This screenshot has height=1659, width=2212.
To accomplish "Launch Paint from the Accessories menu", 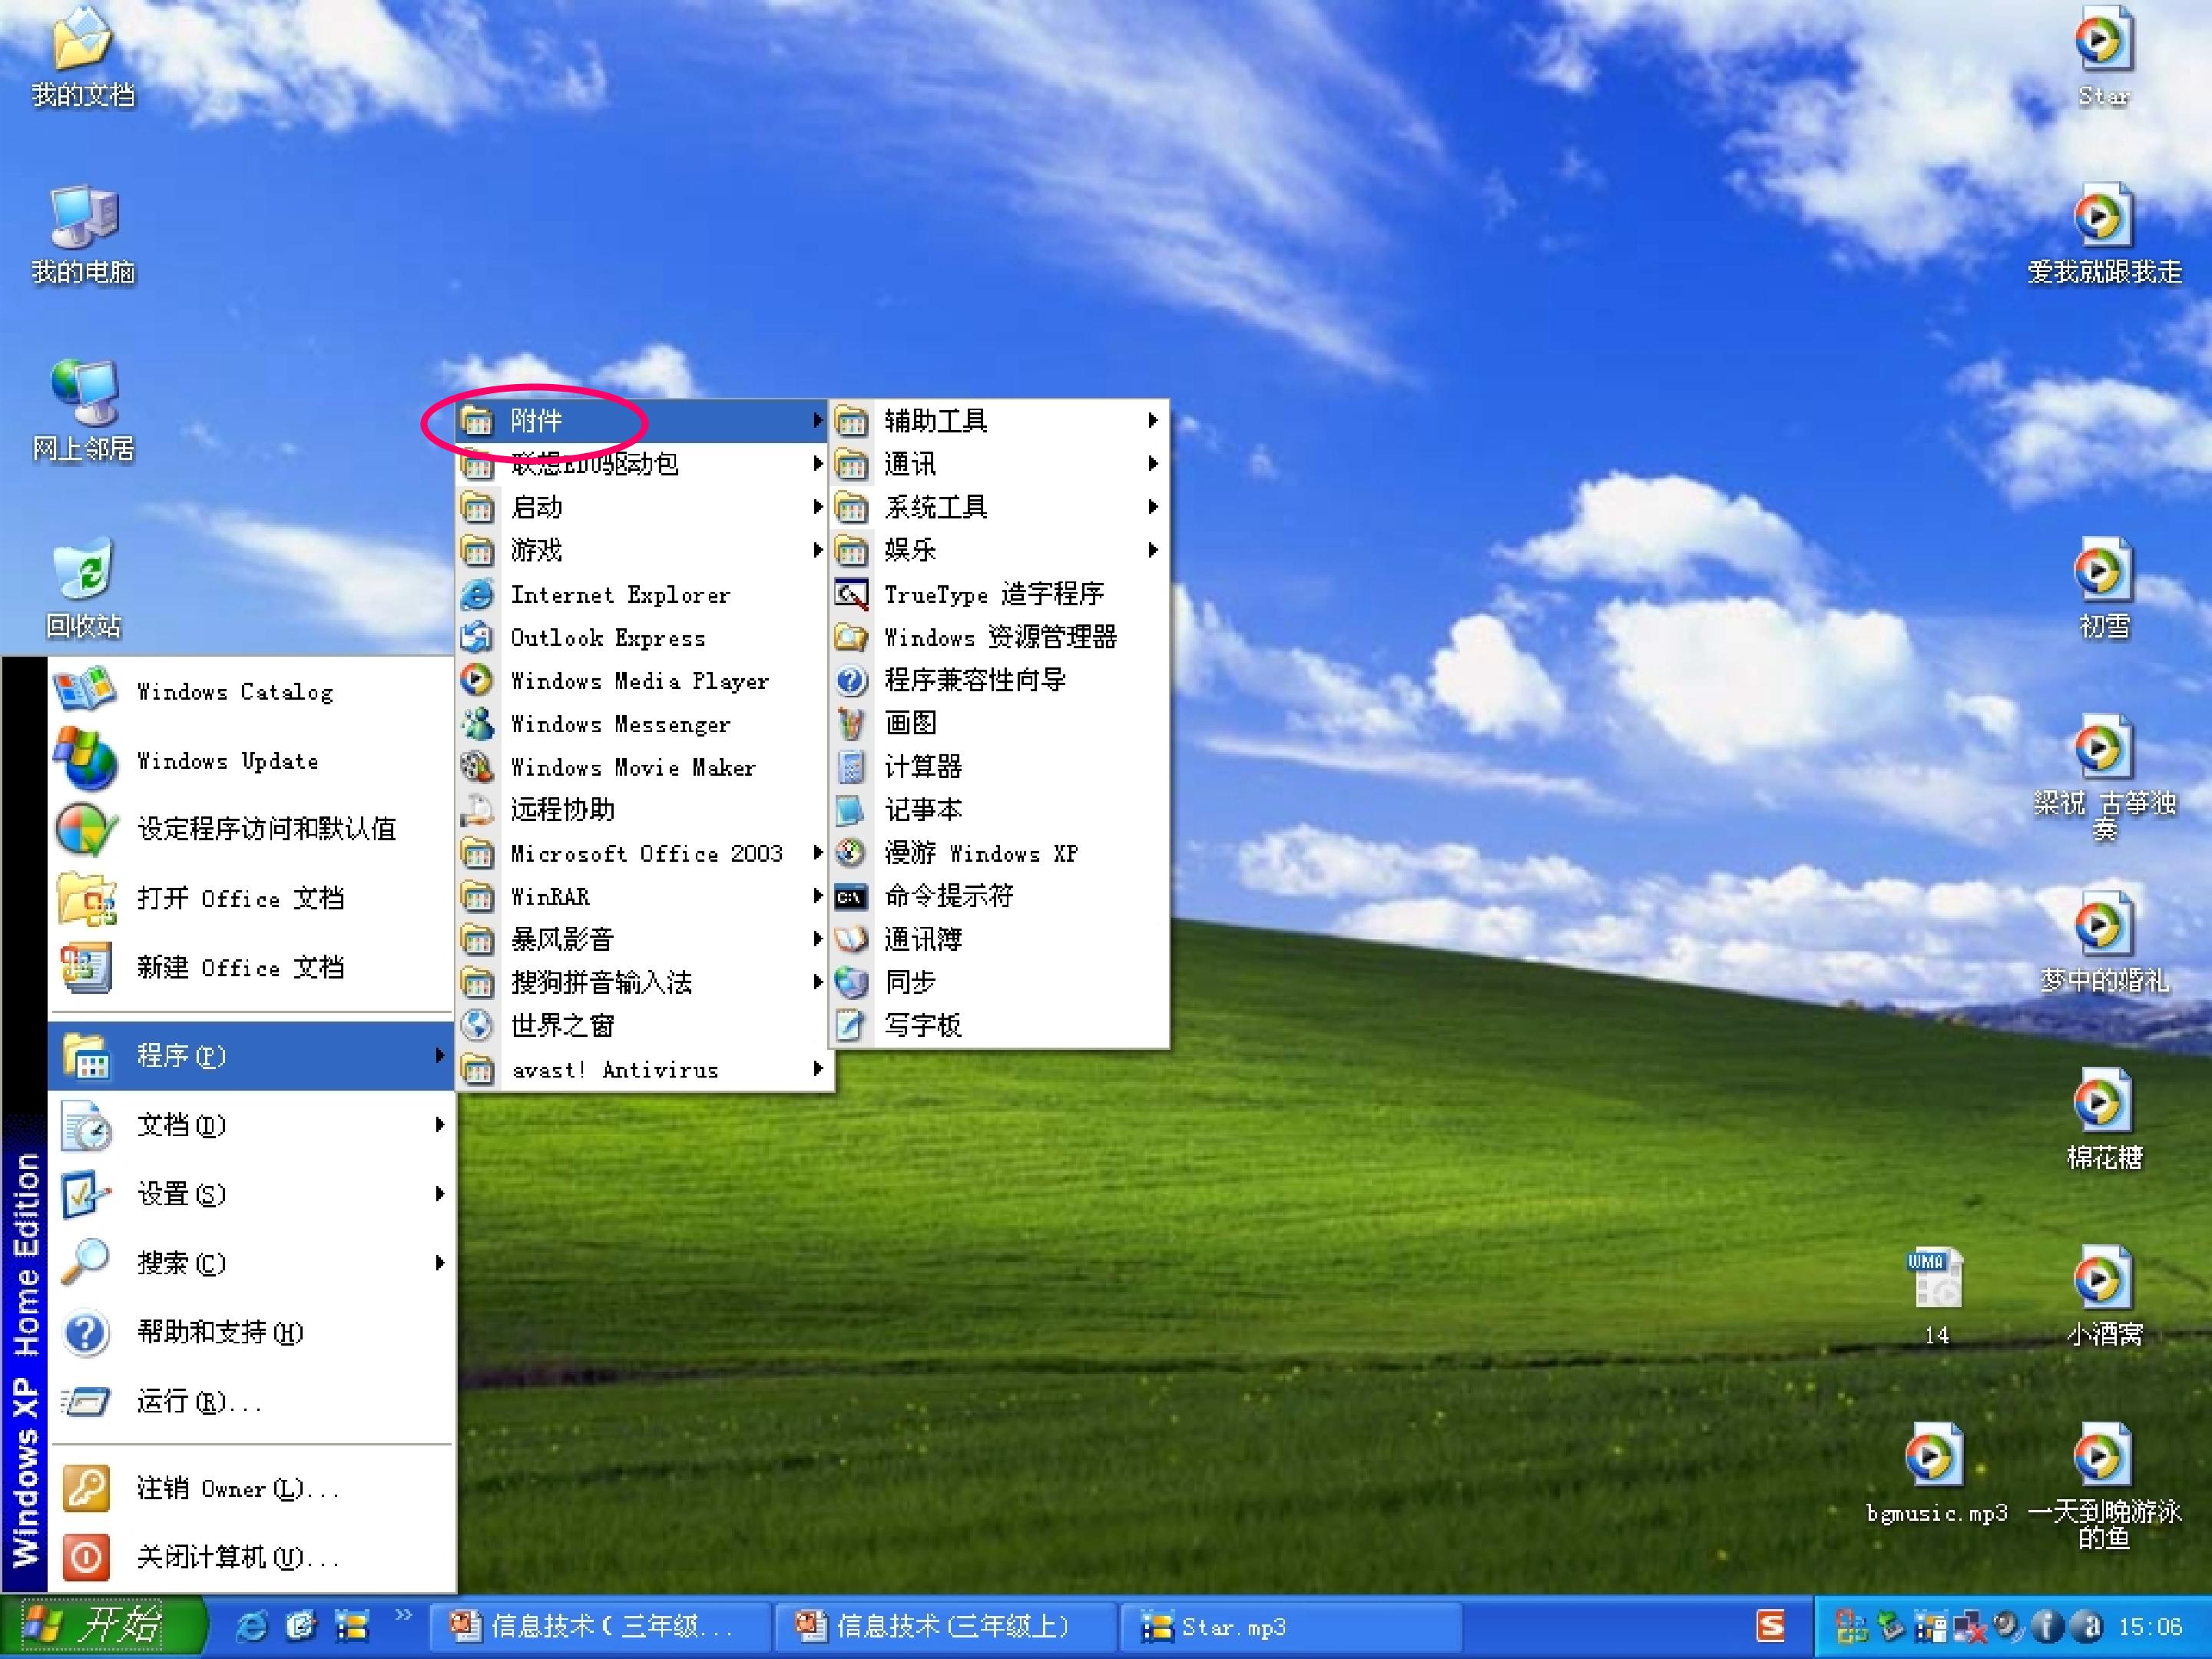I will coord(909,723).
